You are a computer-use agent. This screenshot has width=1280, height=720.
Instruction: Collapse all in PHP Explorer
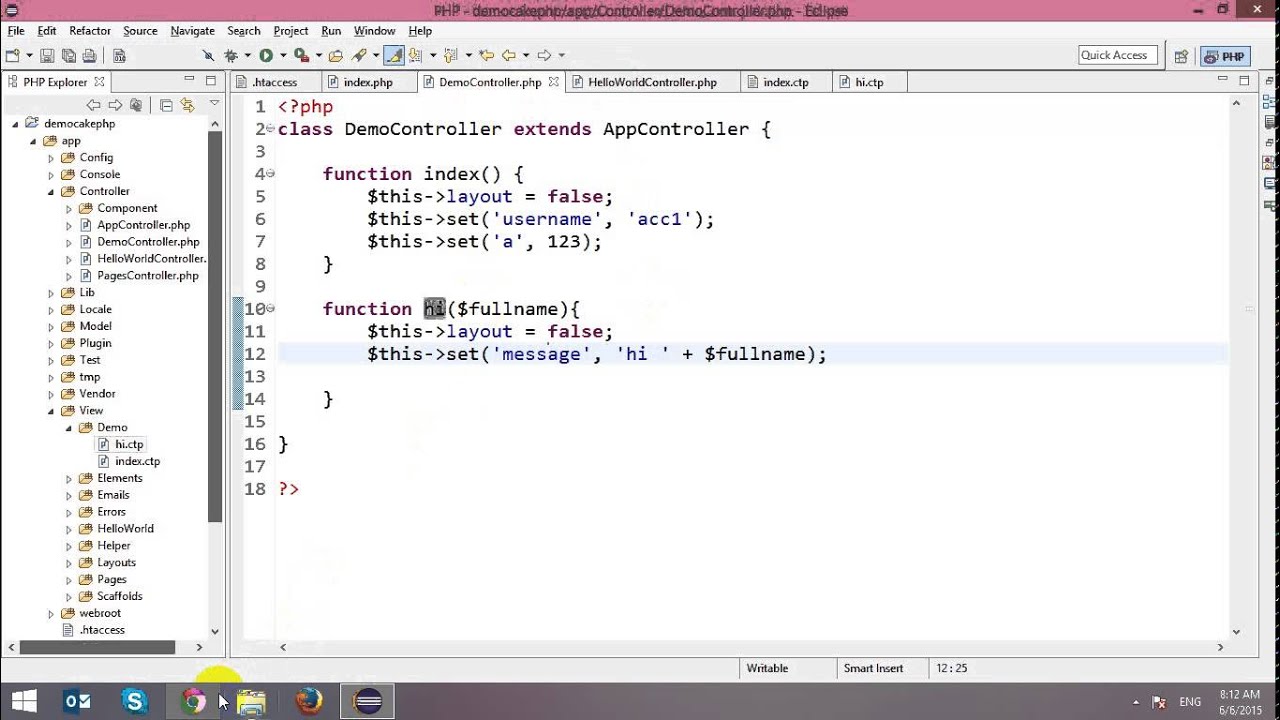click(166, 105)
